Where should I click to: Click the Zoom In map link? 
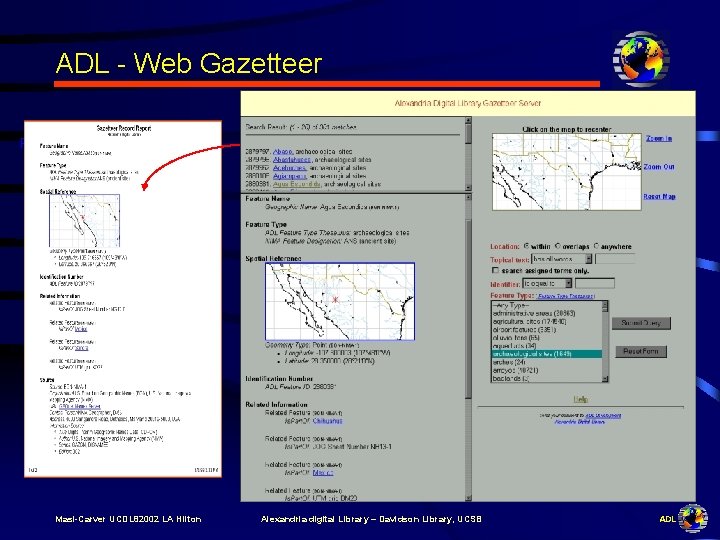(x=659, y=138)
